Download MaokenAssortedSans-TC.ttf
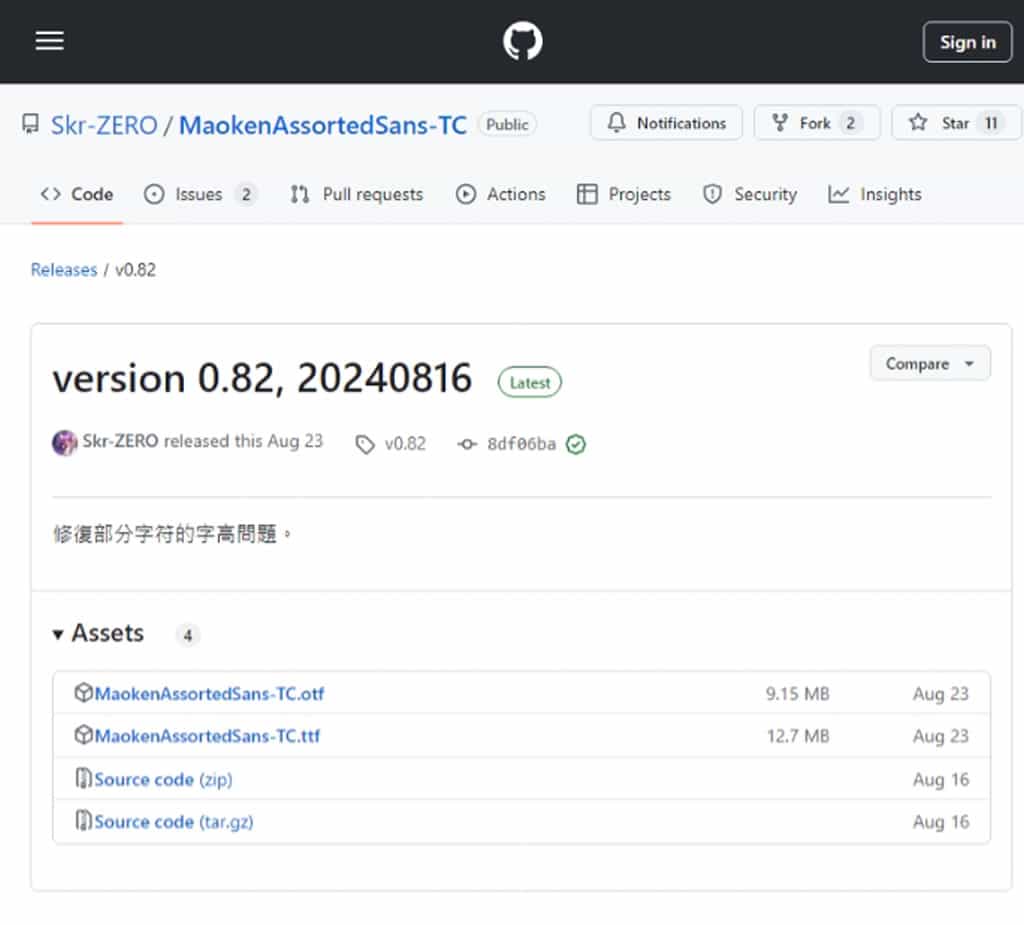The width and height of the screenshot is (1024, 925). (x=207, y=736)
